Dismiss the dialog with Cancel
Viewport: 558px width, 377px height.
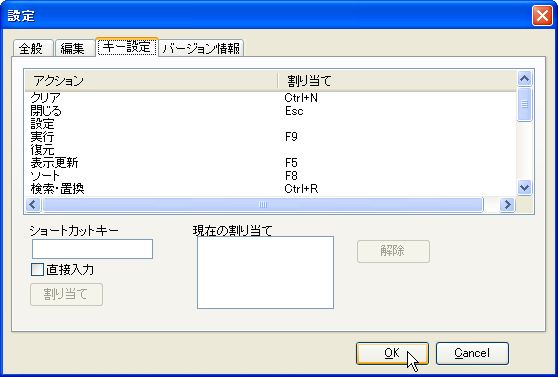click(x=472, y=353)
